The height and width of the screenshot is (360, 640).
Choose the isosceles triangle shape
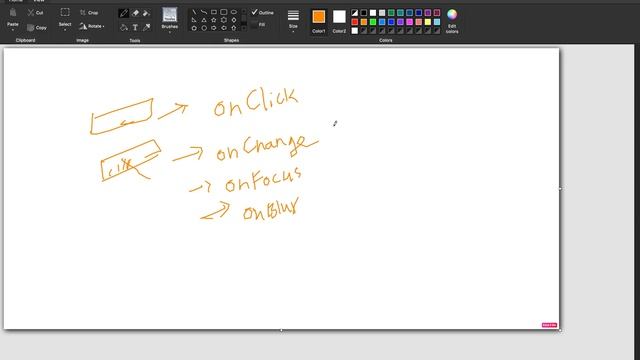pos(204,20)
